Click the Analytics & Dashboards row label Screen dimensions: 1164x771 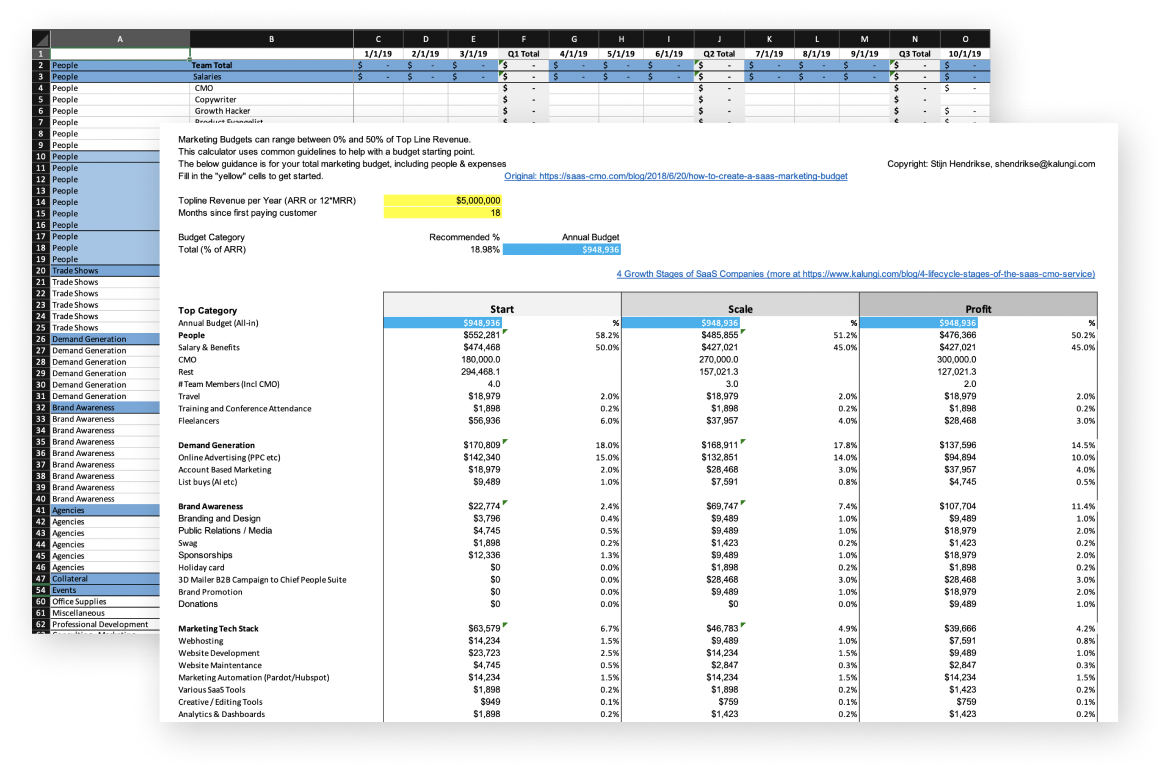click(x=221, y=715)
